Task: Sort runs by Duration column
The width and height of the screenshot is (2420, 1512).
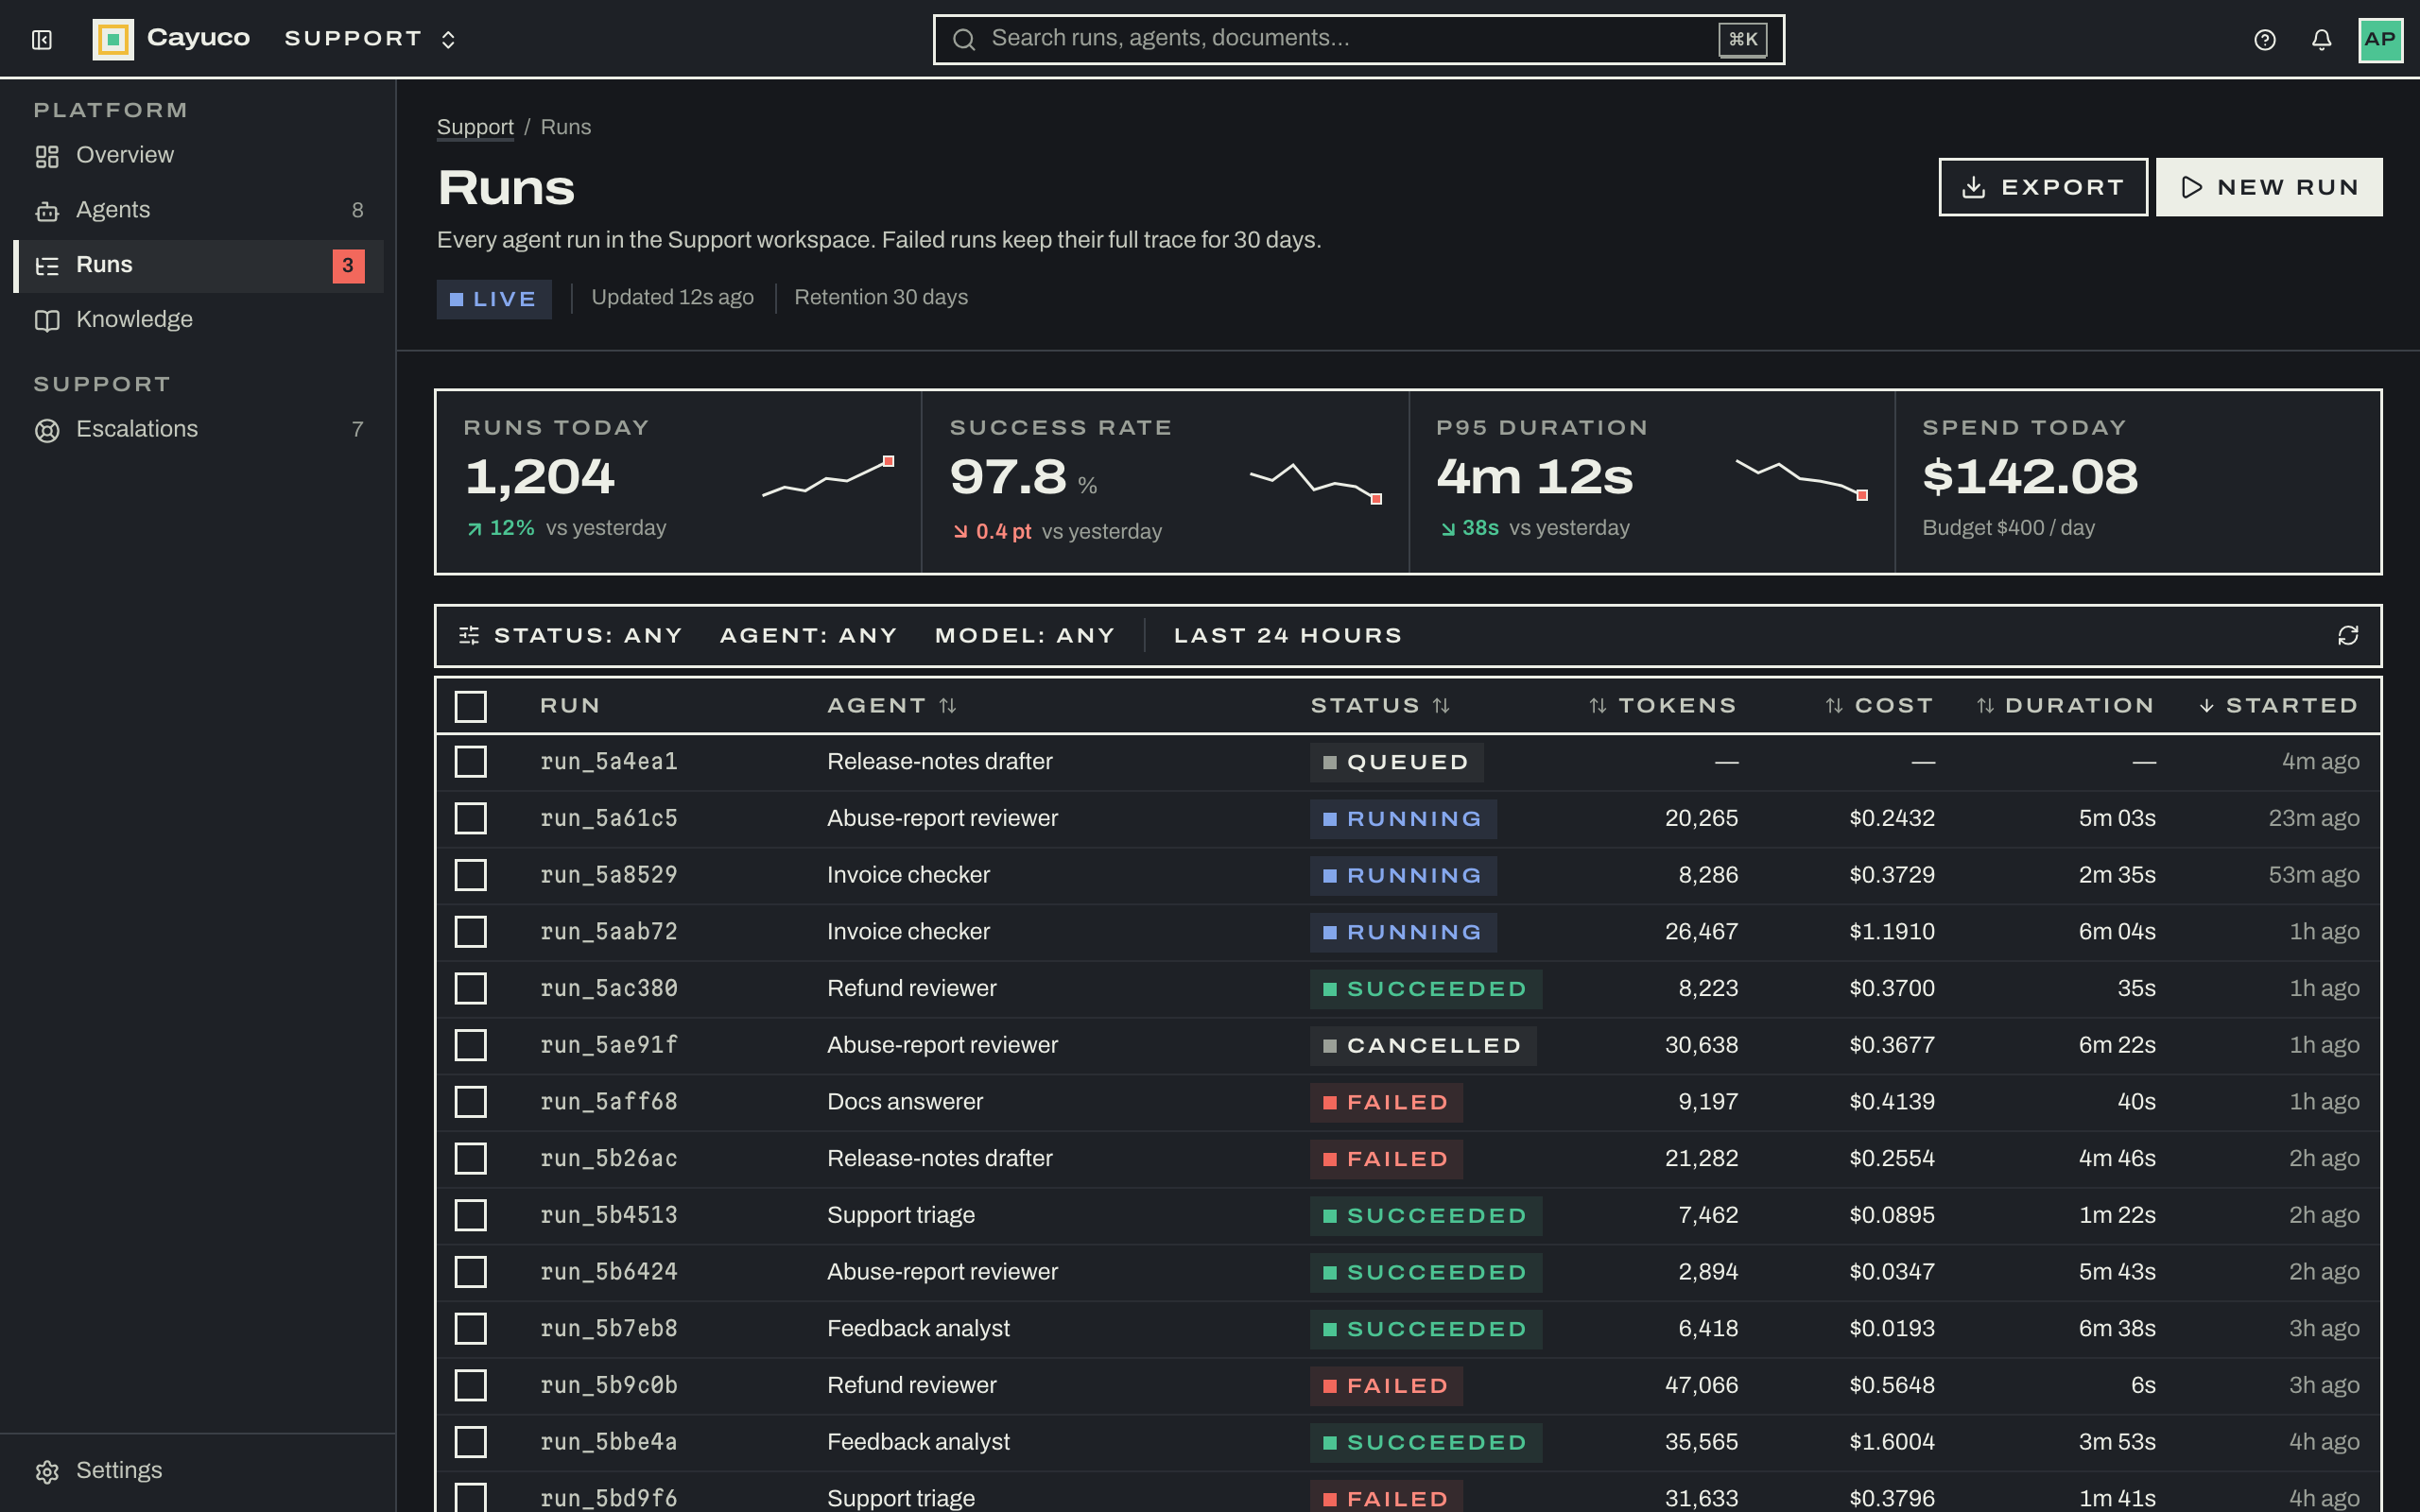Action: pos(2065,706)
